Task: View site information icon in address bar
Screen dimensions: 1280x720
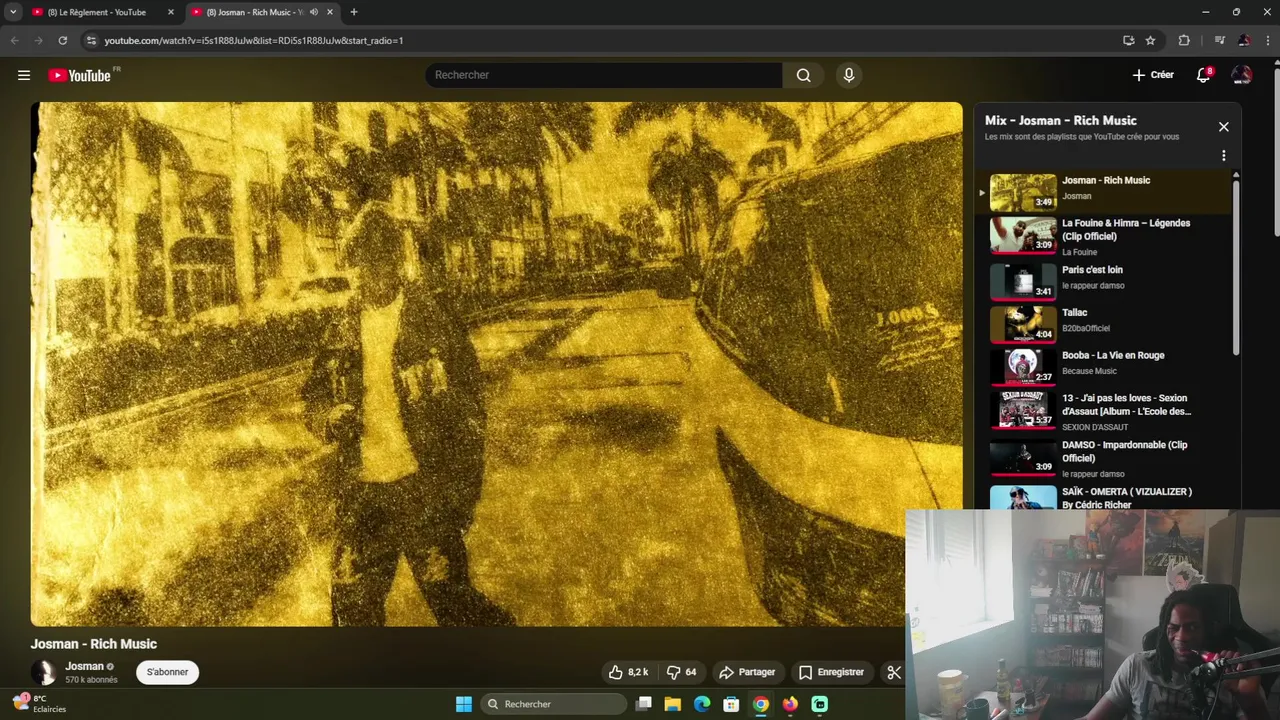Action: click(x=91, y=40)
